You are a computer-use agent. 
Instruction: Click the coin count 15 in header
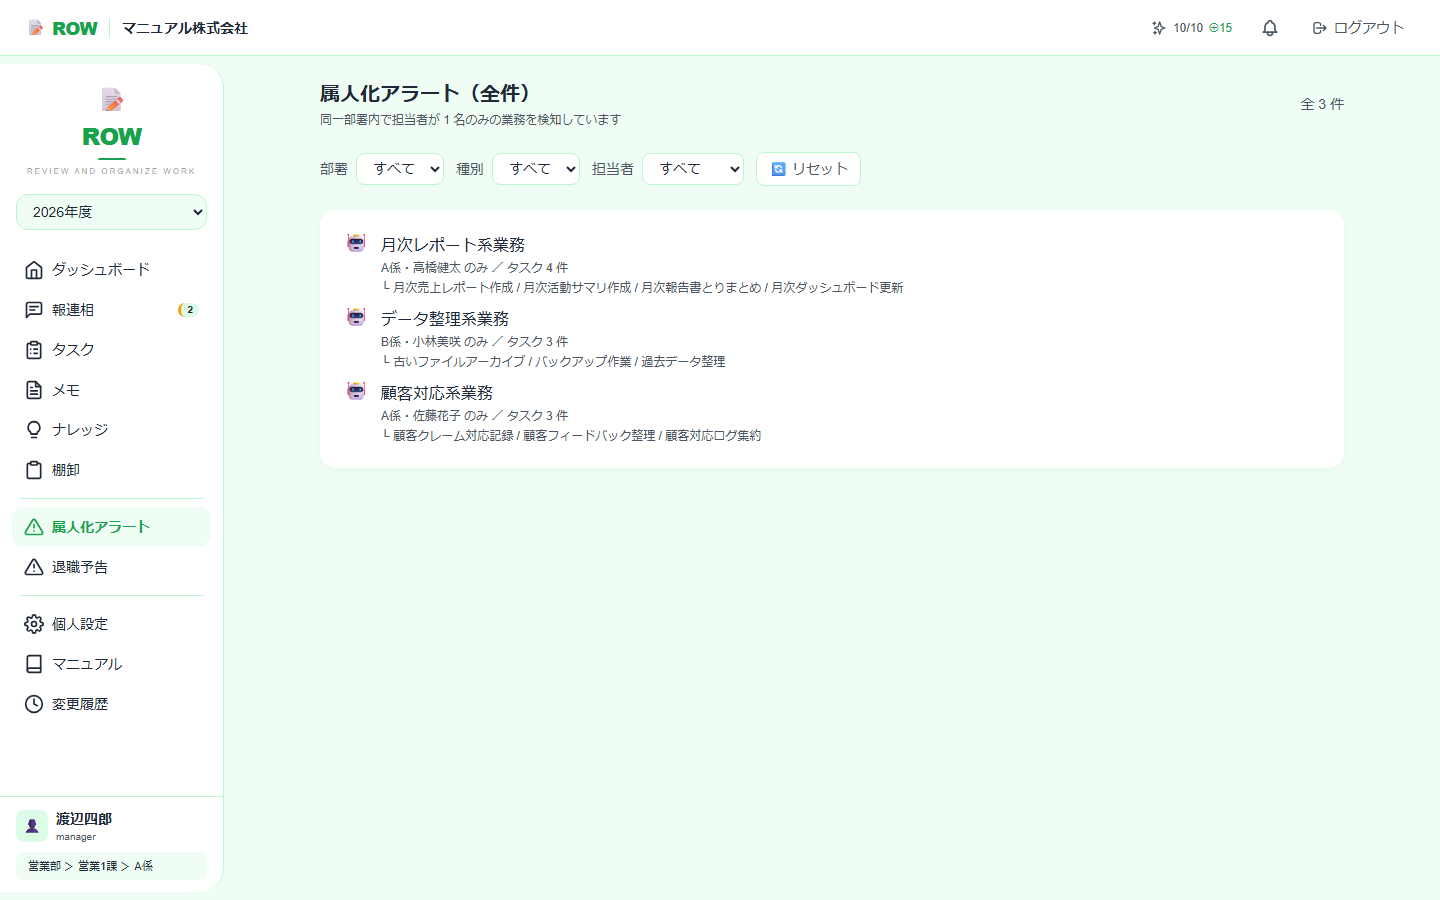(1221, 28)
